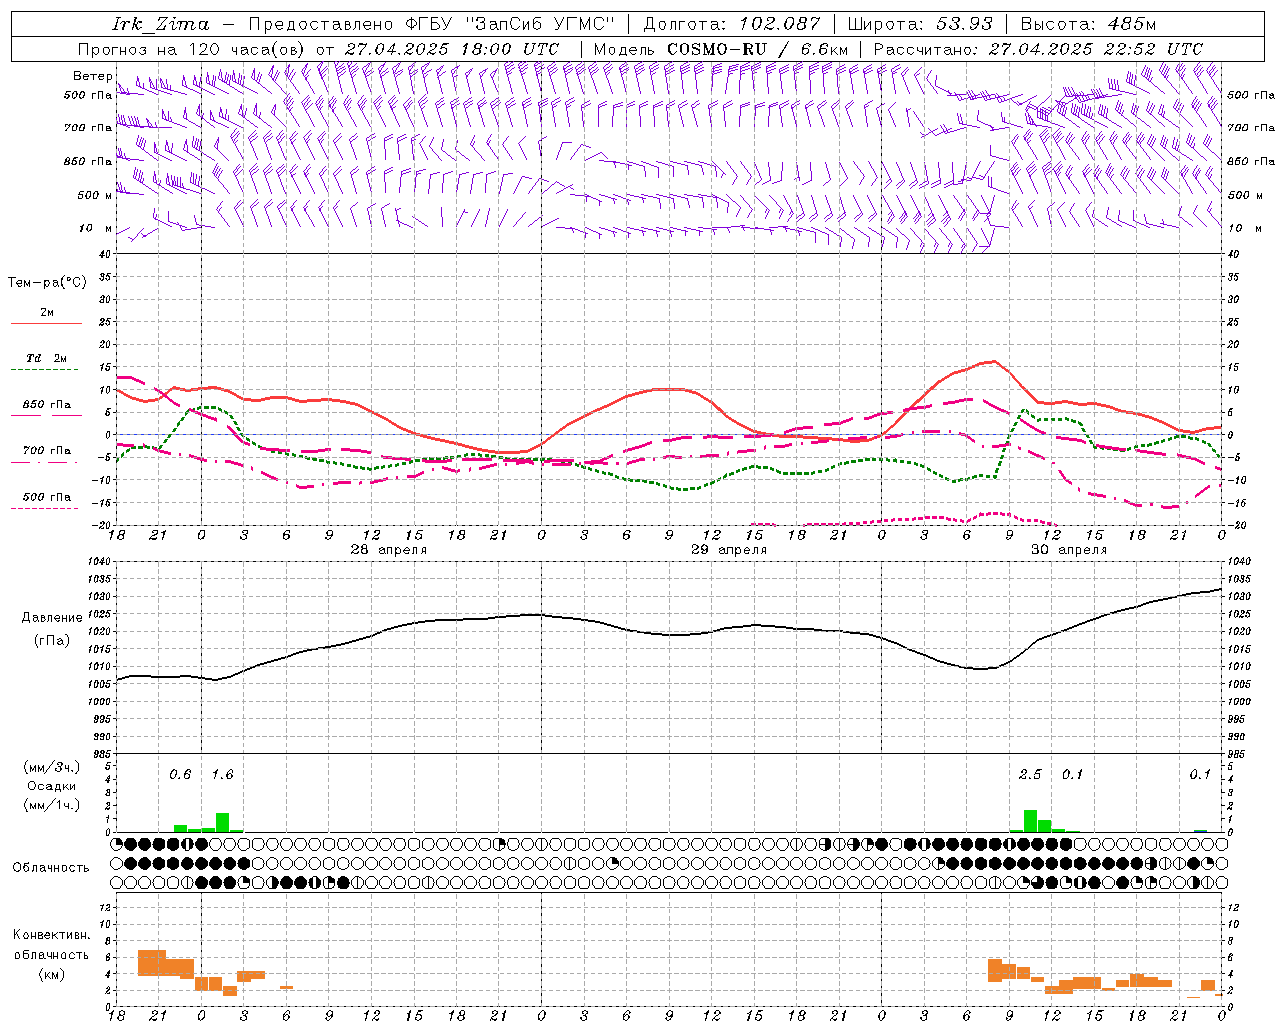Click the 28 апреля date label
The width and height of the screenshot is (1280, 1024).
point(389,550)
